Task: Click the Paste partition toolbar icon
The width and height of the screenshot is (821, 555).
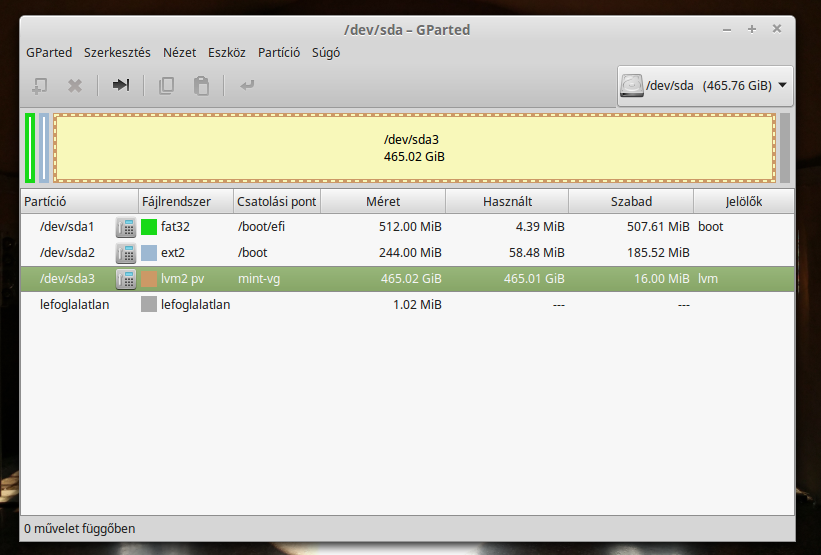Action: (x=201, y=85)
